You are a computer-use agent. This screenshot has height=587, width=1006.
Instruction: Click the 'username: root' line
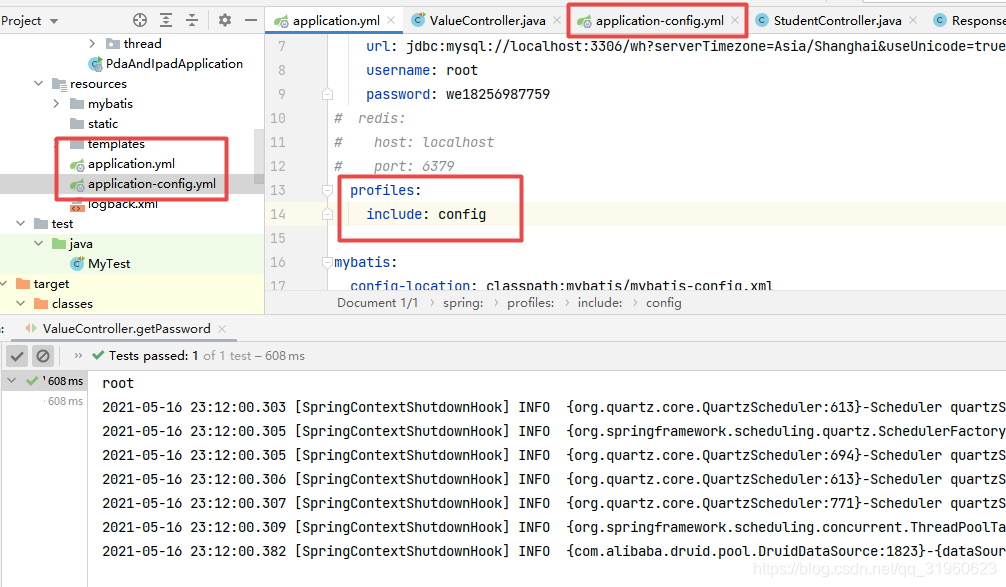point(422,70)
